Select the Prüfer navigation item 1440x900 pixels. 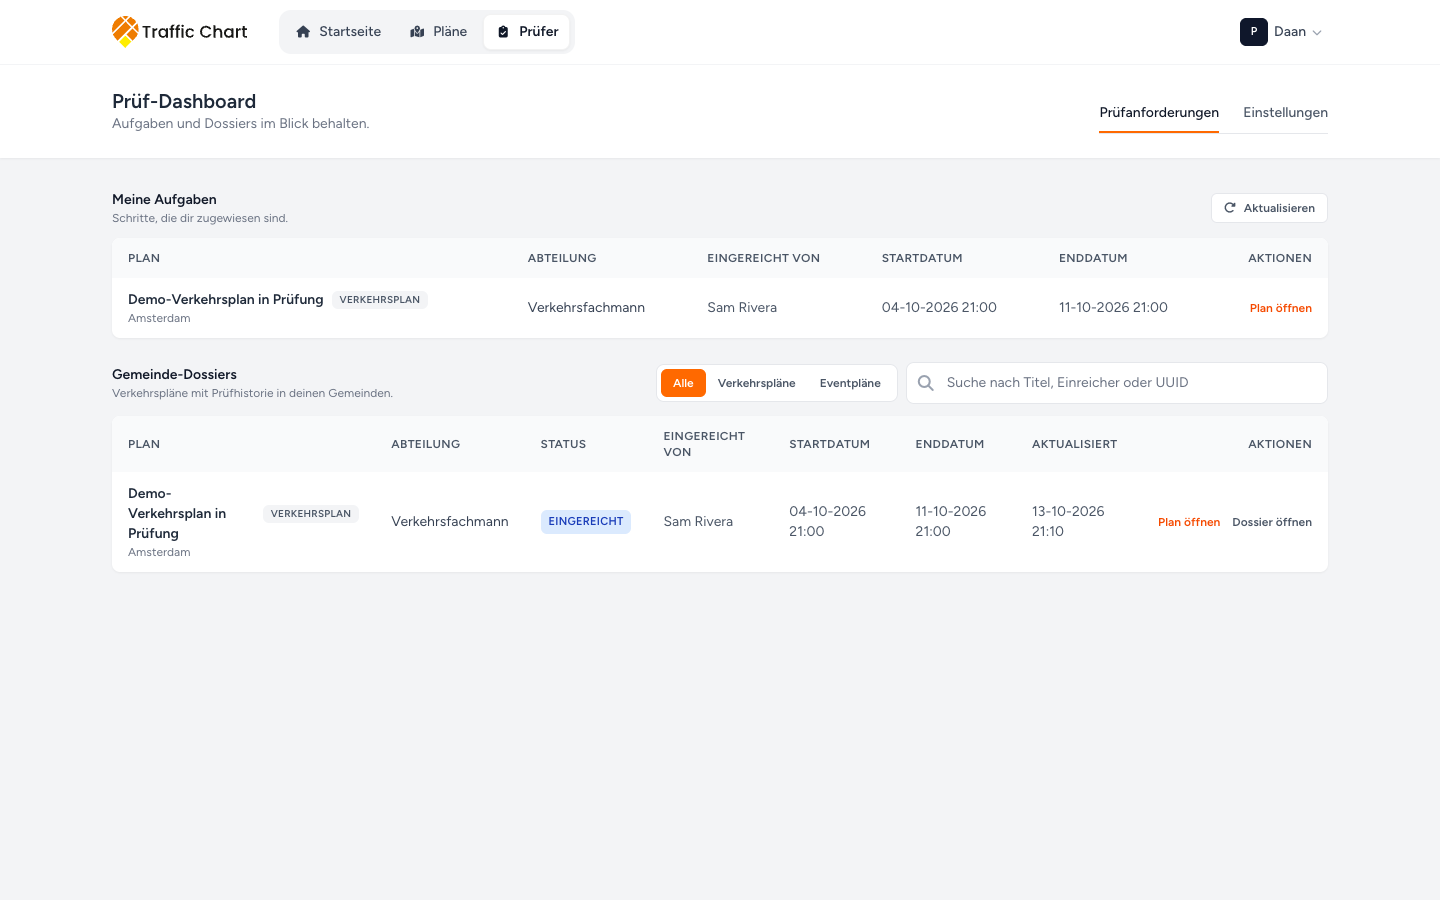527,32
